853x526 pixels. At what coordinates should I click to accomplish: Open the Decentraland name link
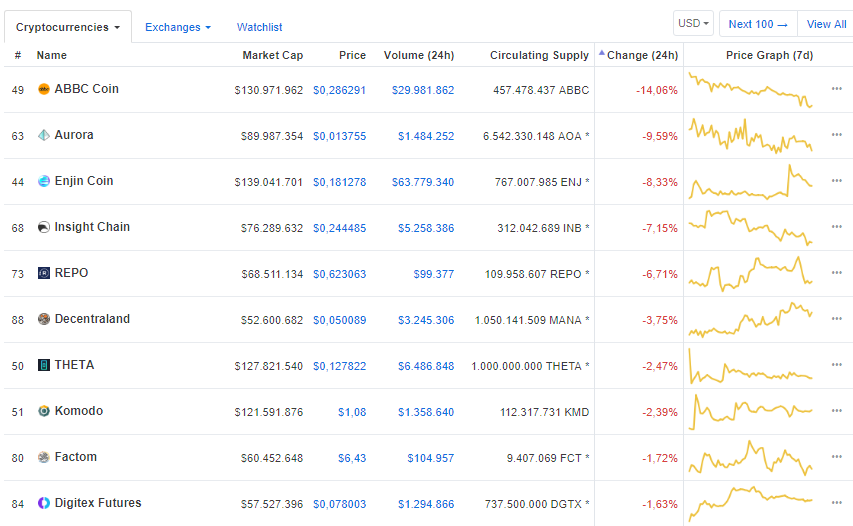click(92, 319)
